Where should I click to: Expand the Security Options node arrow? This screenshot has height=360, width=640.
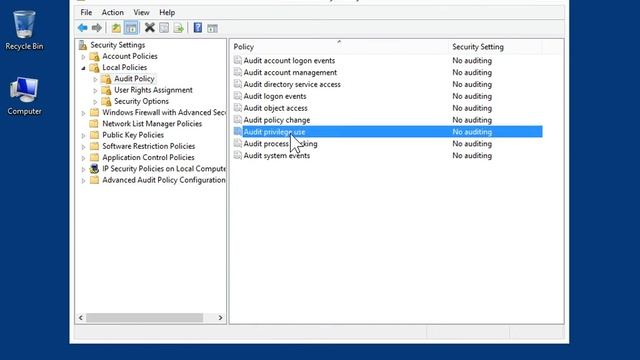point(95,102)
